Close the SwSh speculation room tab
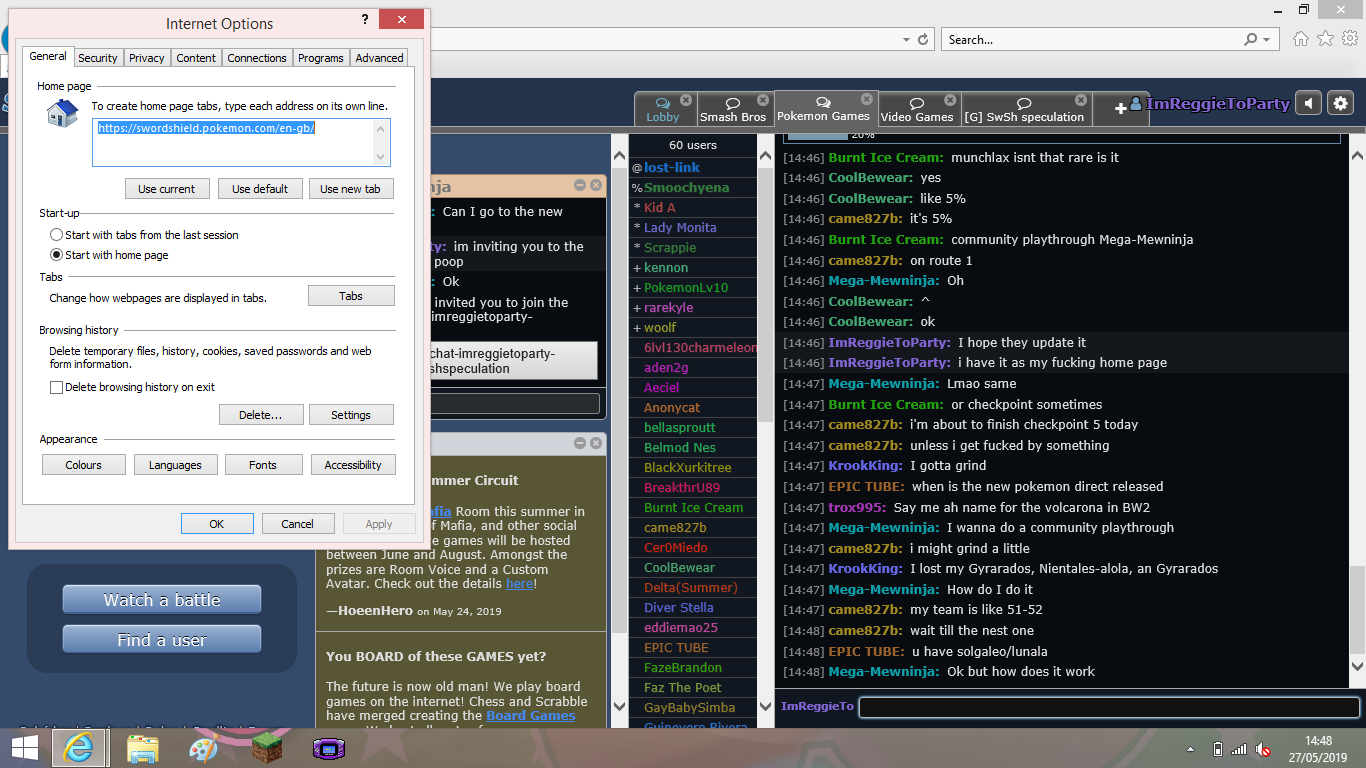The width and height of the screenshot is (1366, 768). [x=1081, y=100]
